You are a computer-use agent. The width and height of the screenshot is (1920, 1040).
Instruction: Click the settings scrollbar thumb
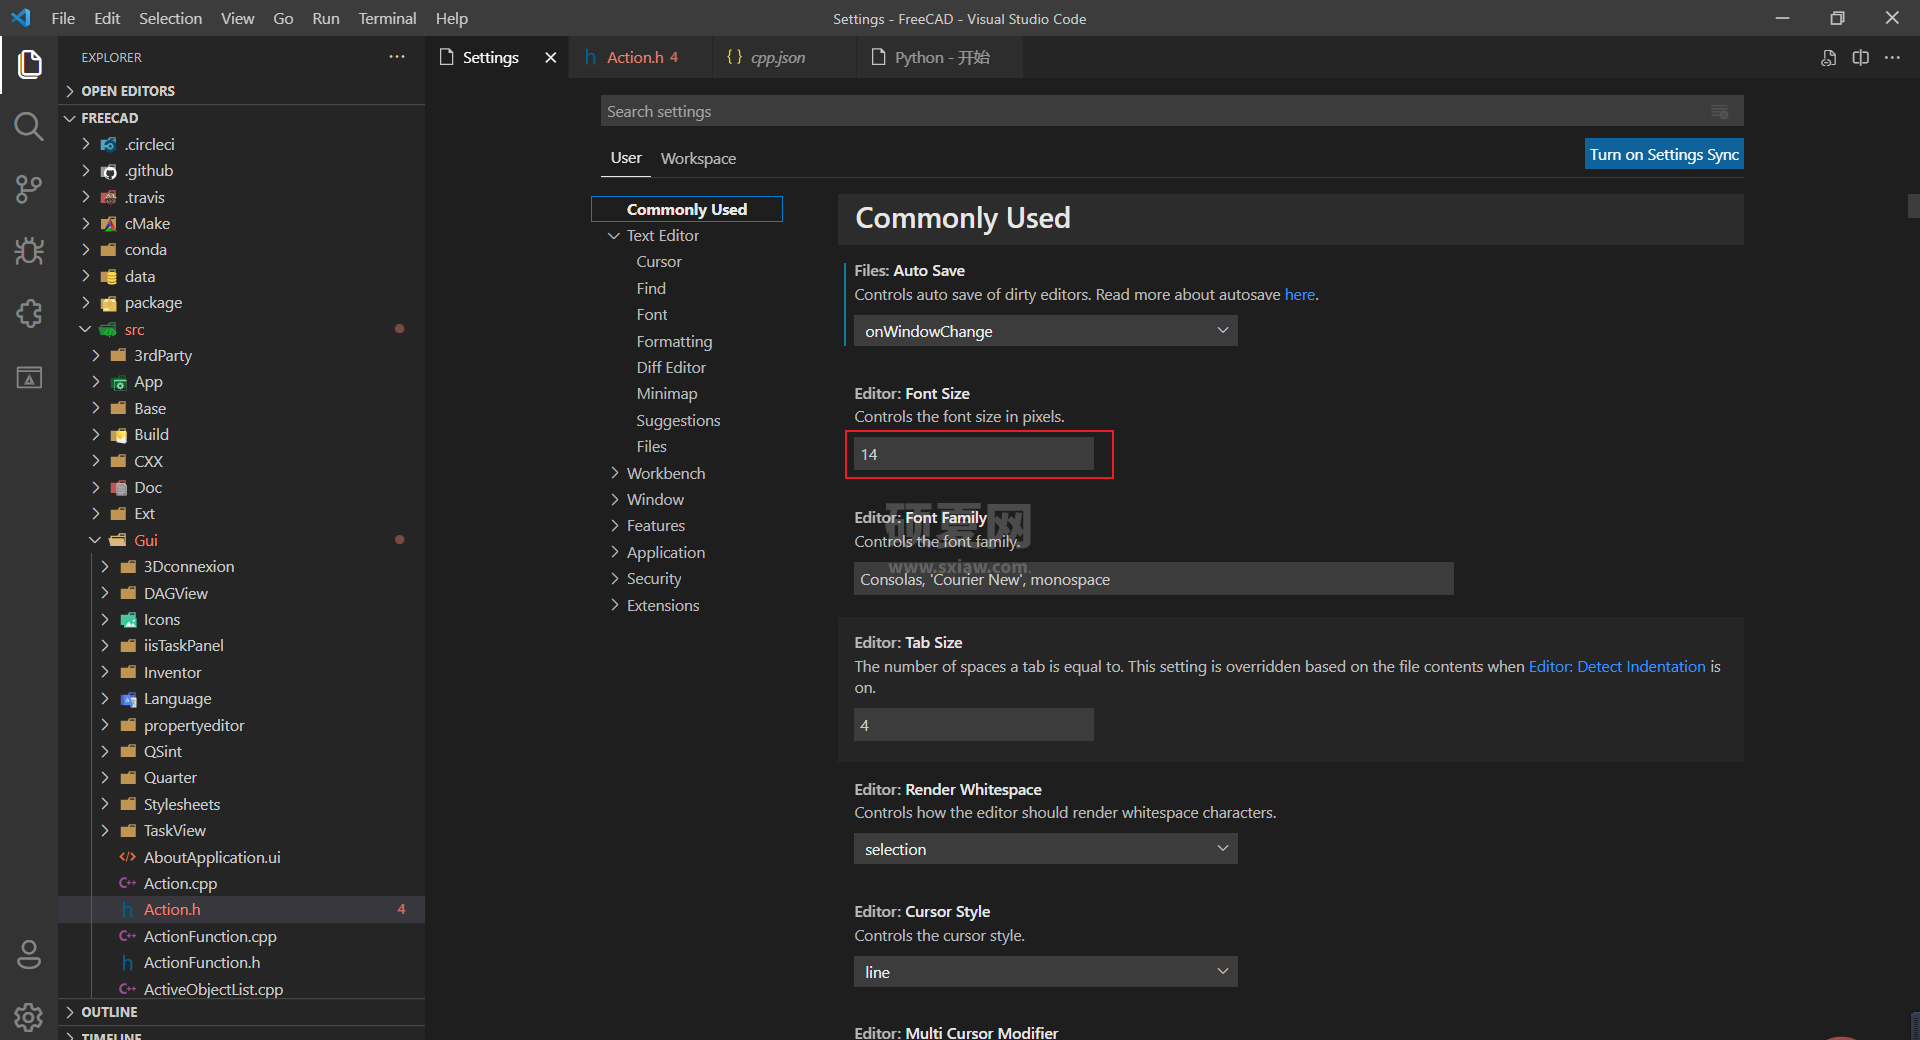1913,206
